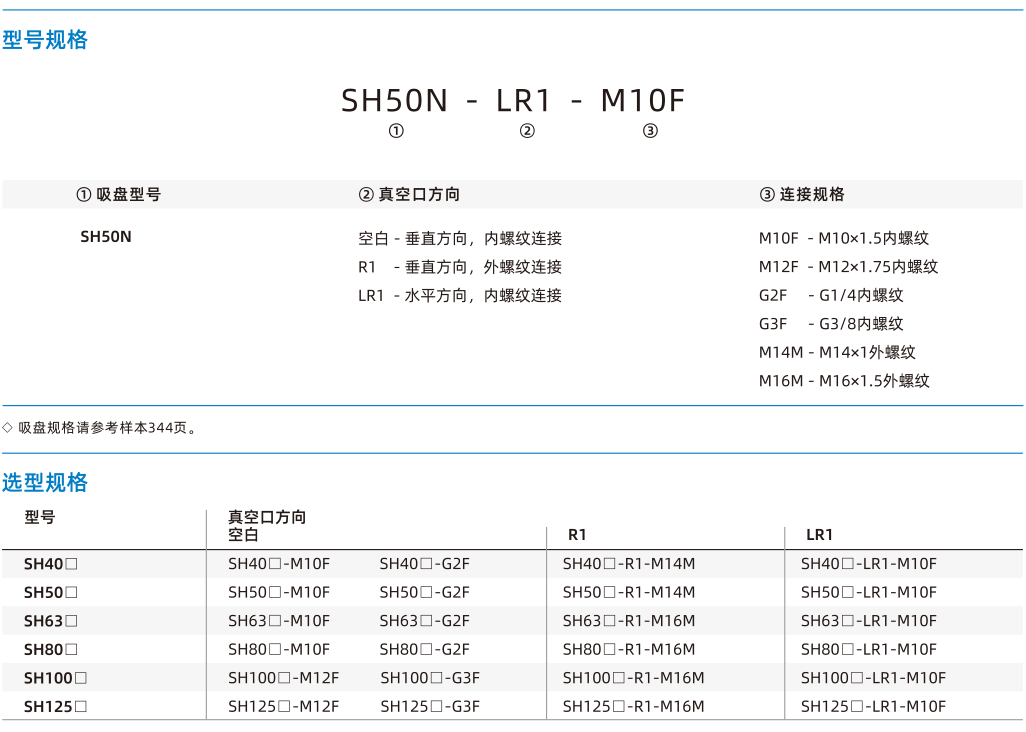Click the "选型规格" section heading
This screenshot has height=732, width=1026.
pyautogui.click(x=45, y=483)
